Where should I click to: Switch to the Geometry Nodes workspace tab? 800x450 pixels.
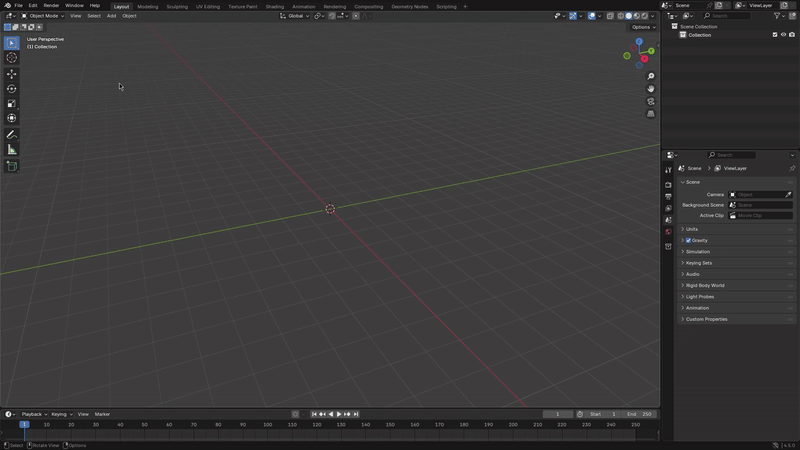click(x=409, y=7)
